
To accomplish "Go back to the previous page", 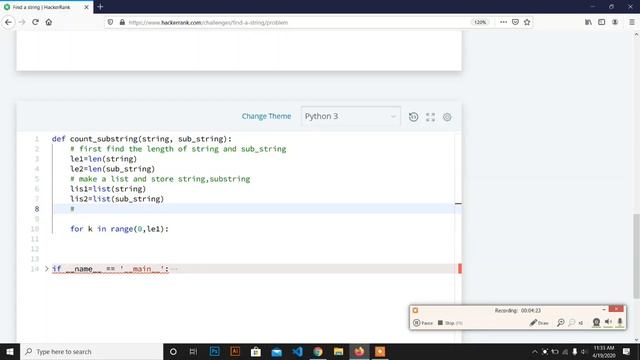I will point(8,22).
